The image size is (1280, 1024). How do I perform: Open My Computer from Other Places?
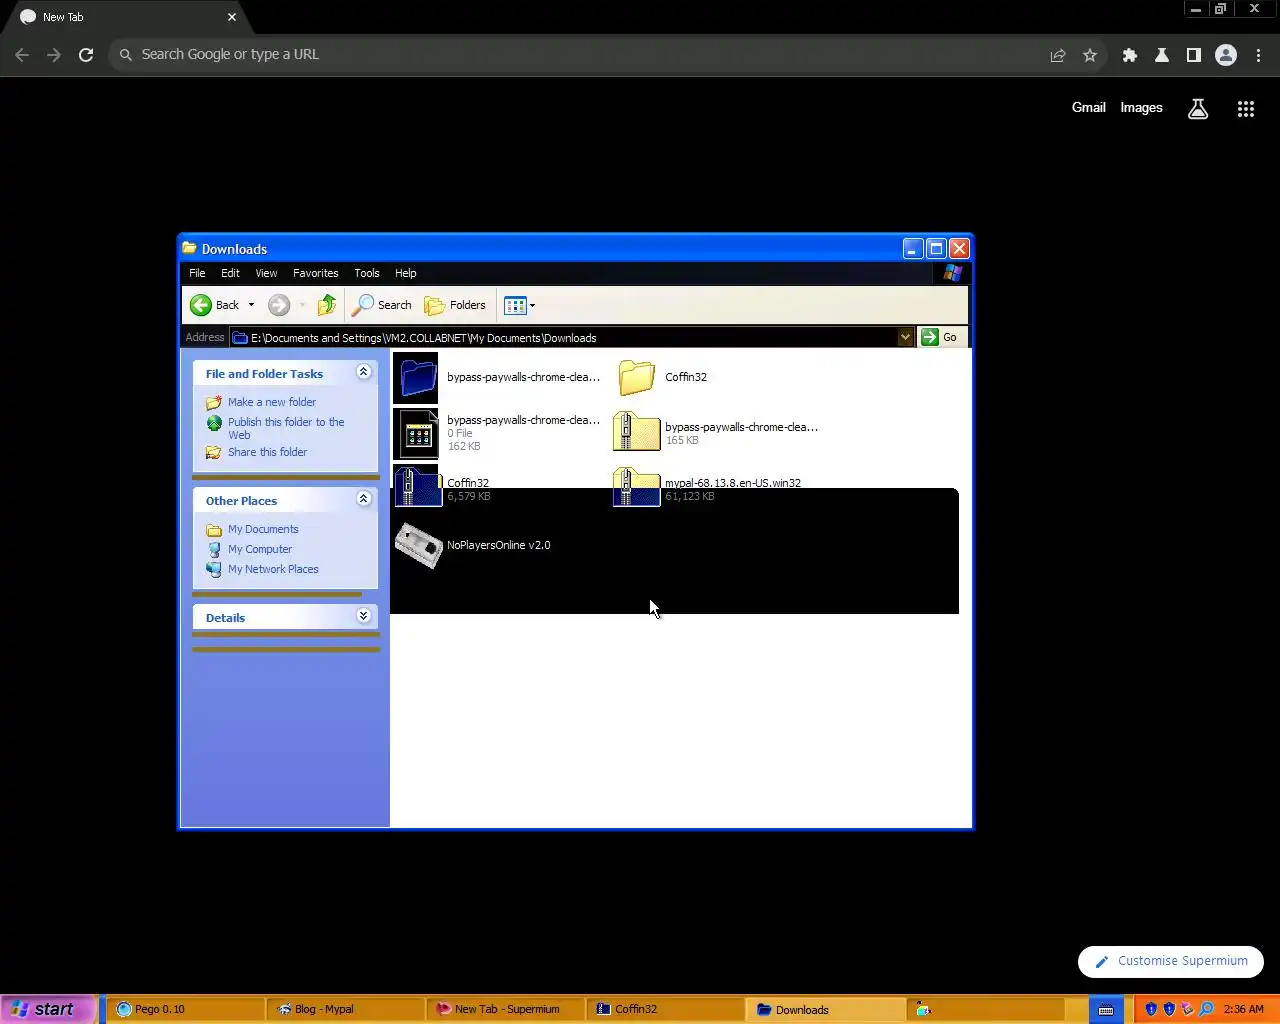click(x=260, y=549)
